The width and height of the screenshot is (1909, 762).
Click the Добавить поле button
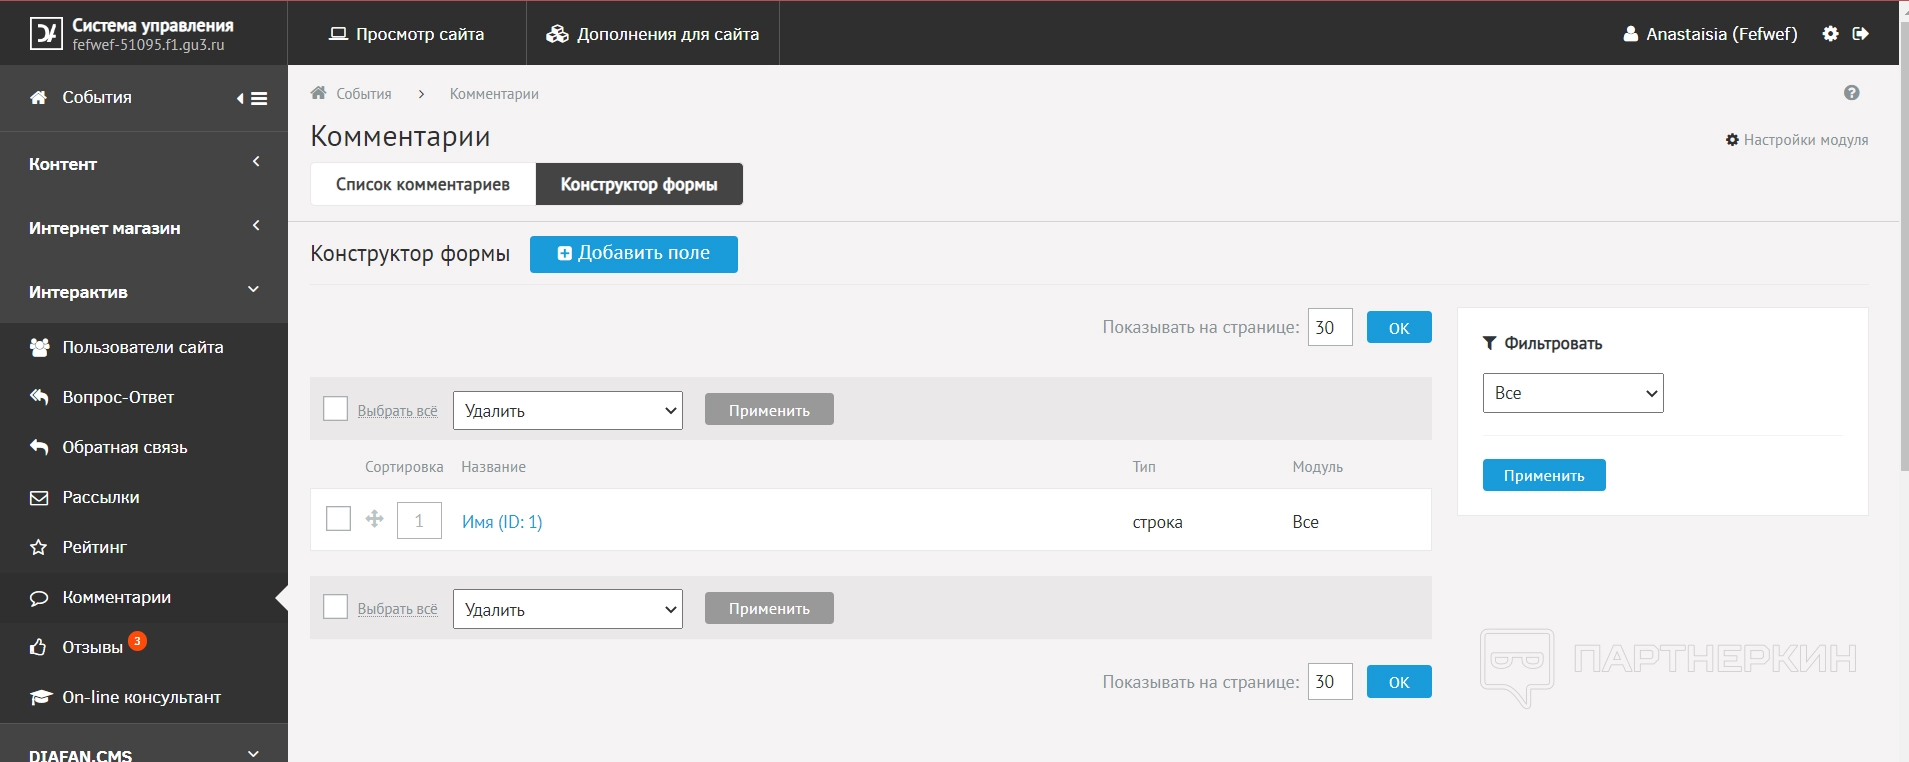click(633, 254)
